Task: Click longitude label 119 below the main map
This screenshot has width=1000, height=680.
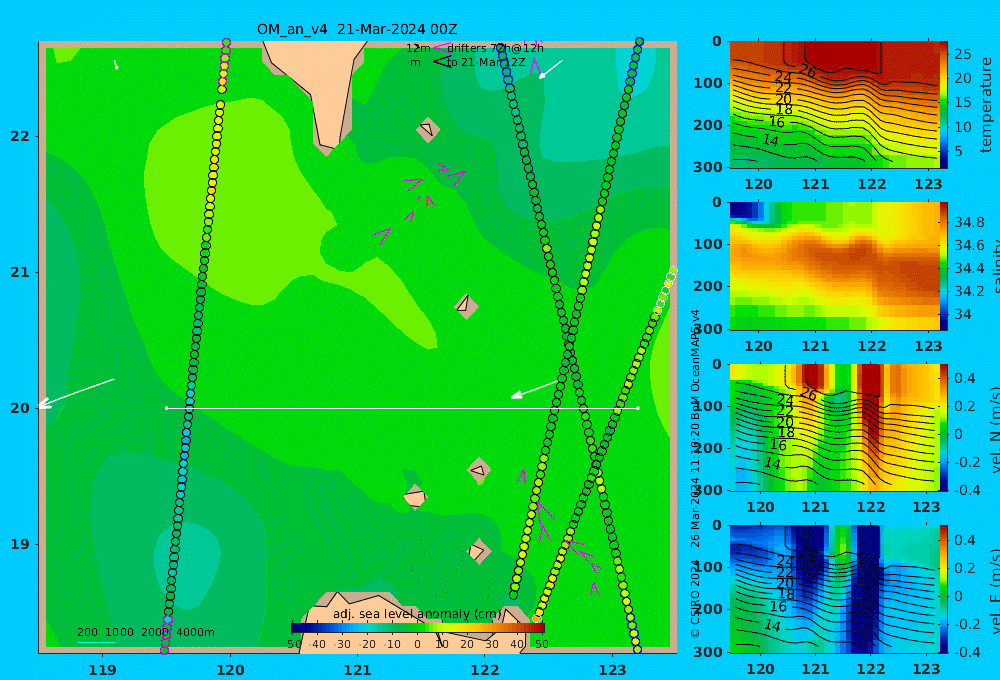Action: [103, 670]
